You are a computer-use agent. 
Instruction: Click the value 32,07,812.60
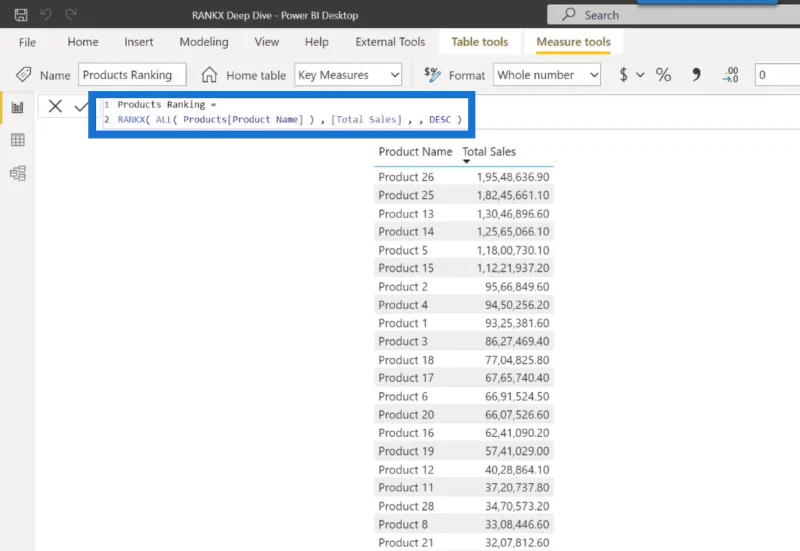pyautogui.click(x=517, y=543)
